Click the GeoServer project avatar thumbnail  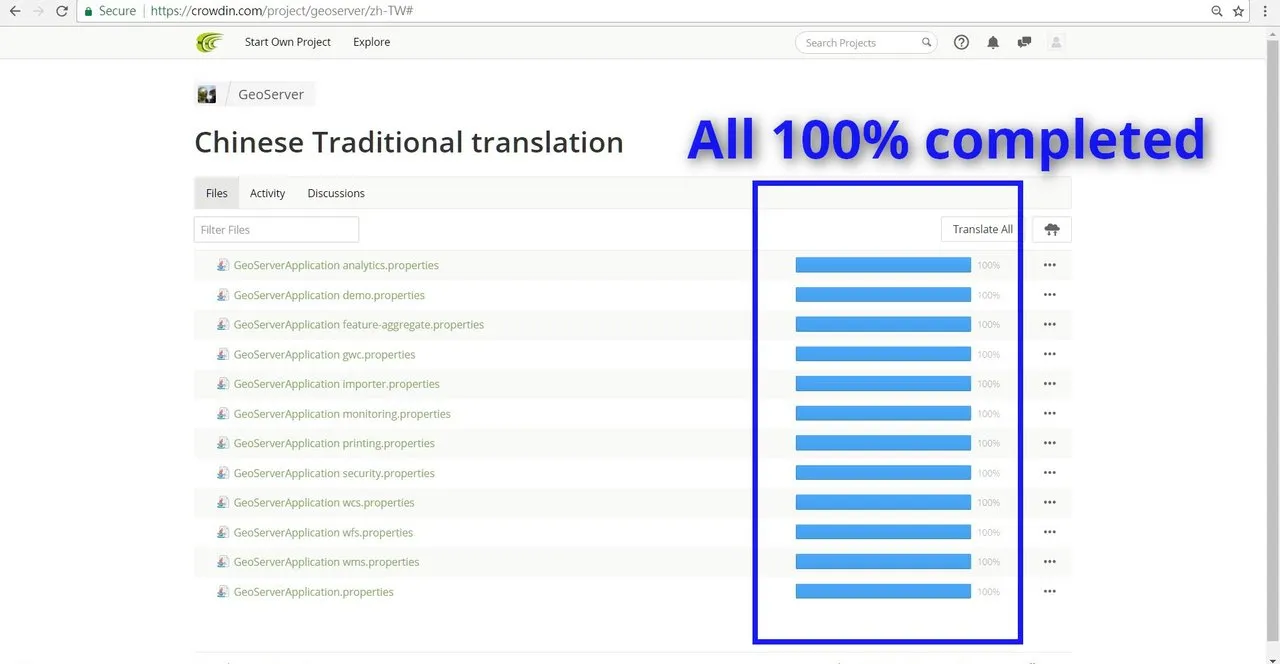click(207, 95)
